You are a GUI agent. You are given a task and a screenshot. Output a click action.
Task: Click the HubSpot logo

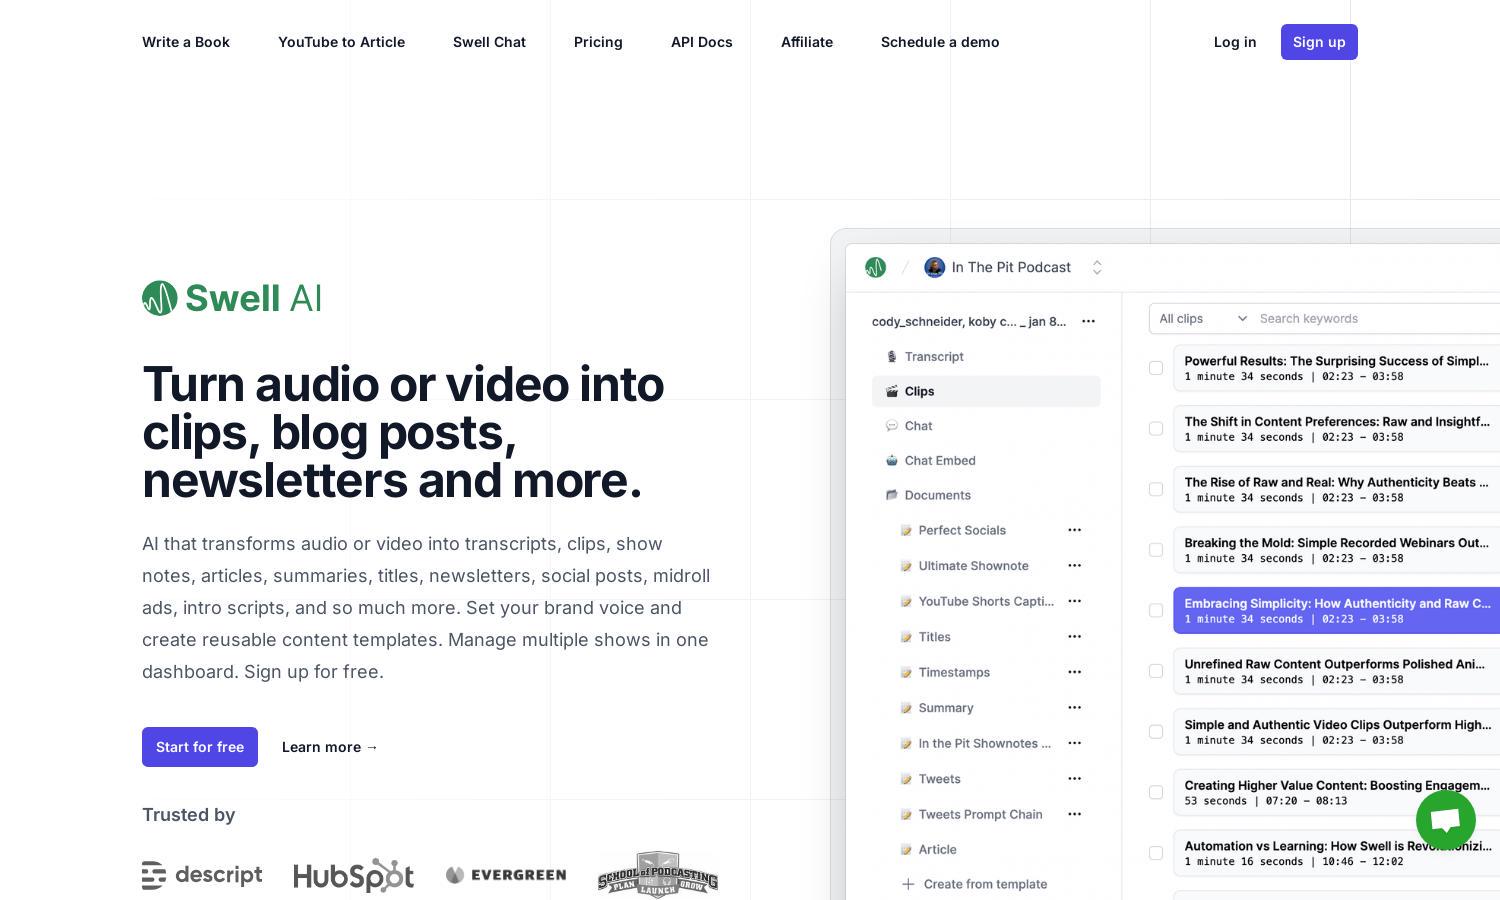pyautogui.click(x=353, y=875)
